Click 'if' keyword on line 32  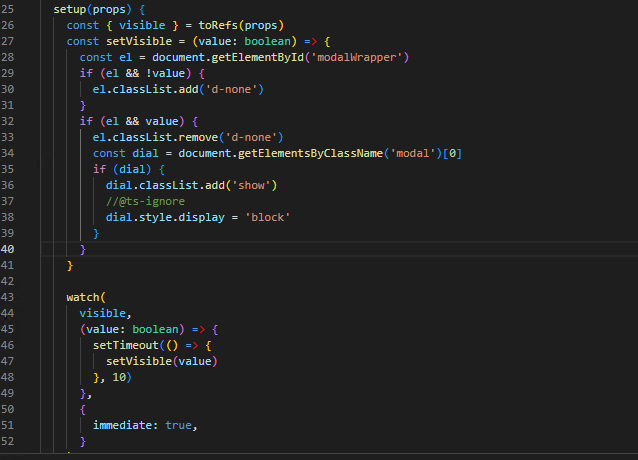[86, 121]
